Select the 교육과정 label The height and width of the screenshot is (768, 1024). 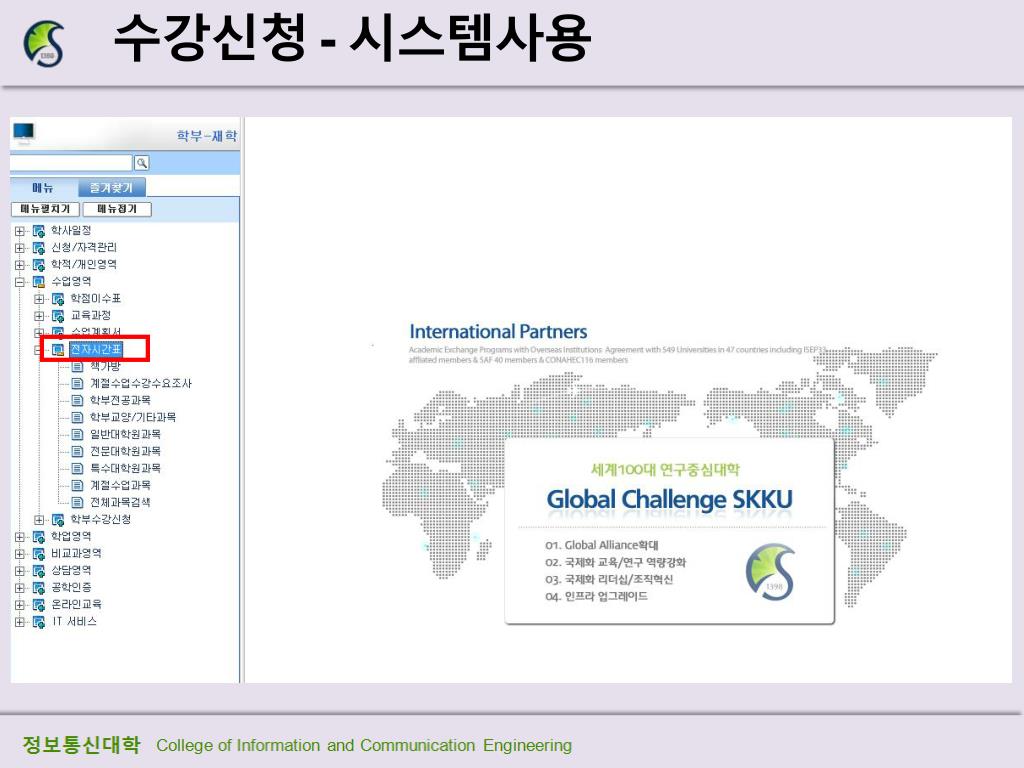click(91, 315)
